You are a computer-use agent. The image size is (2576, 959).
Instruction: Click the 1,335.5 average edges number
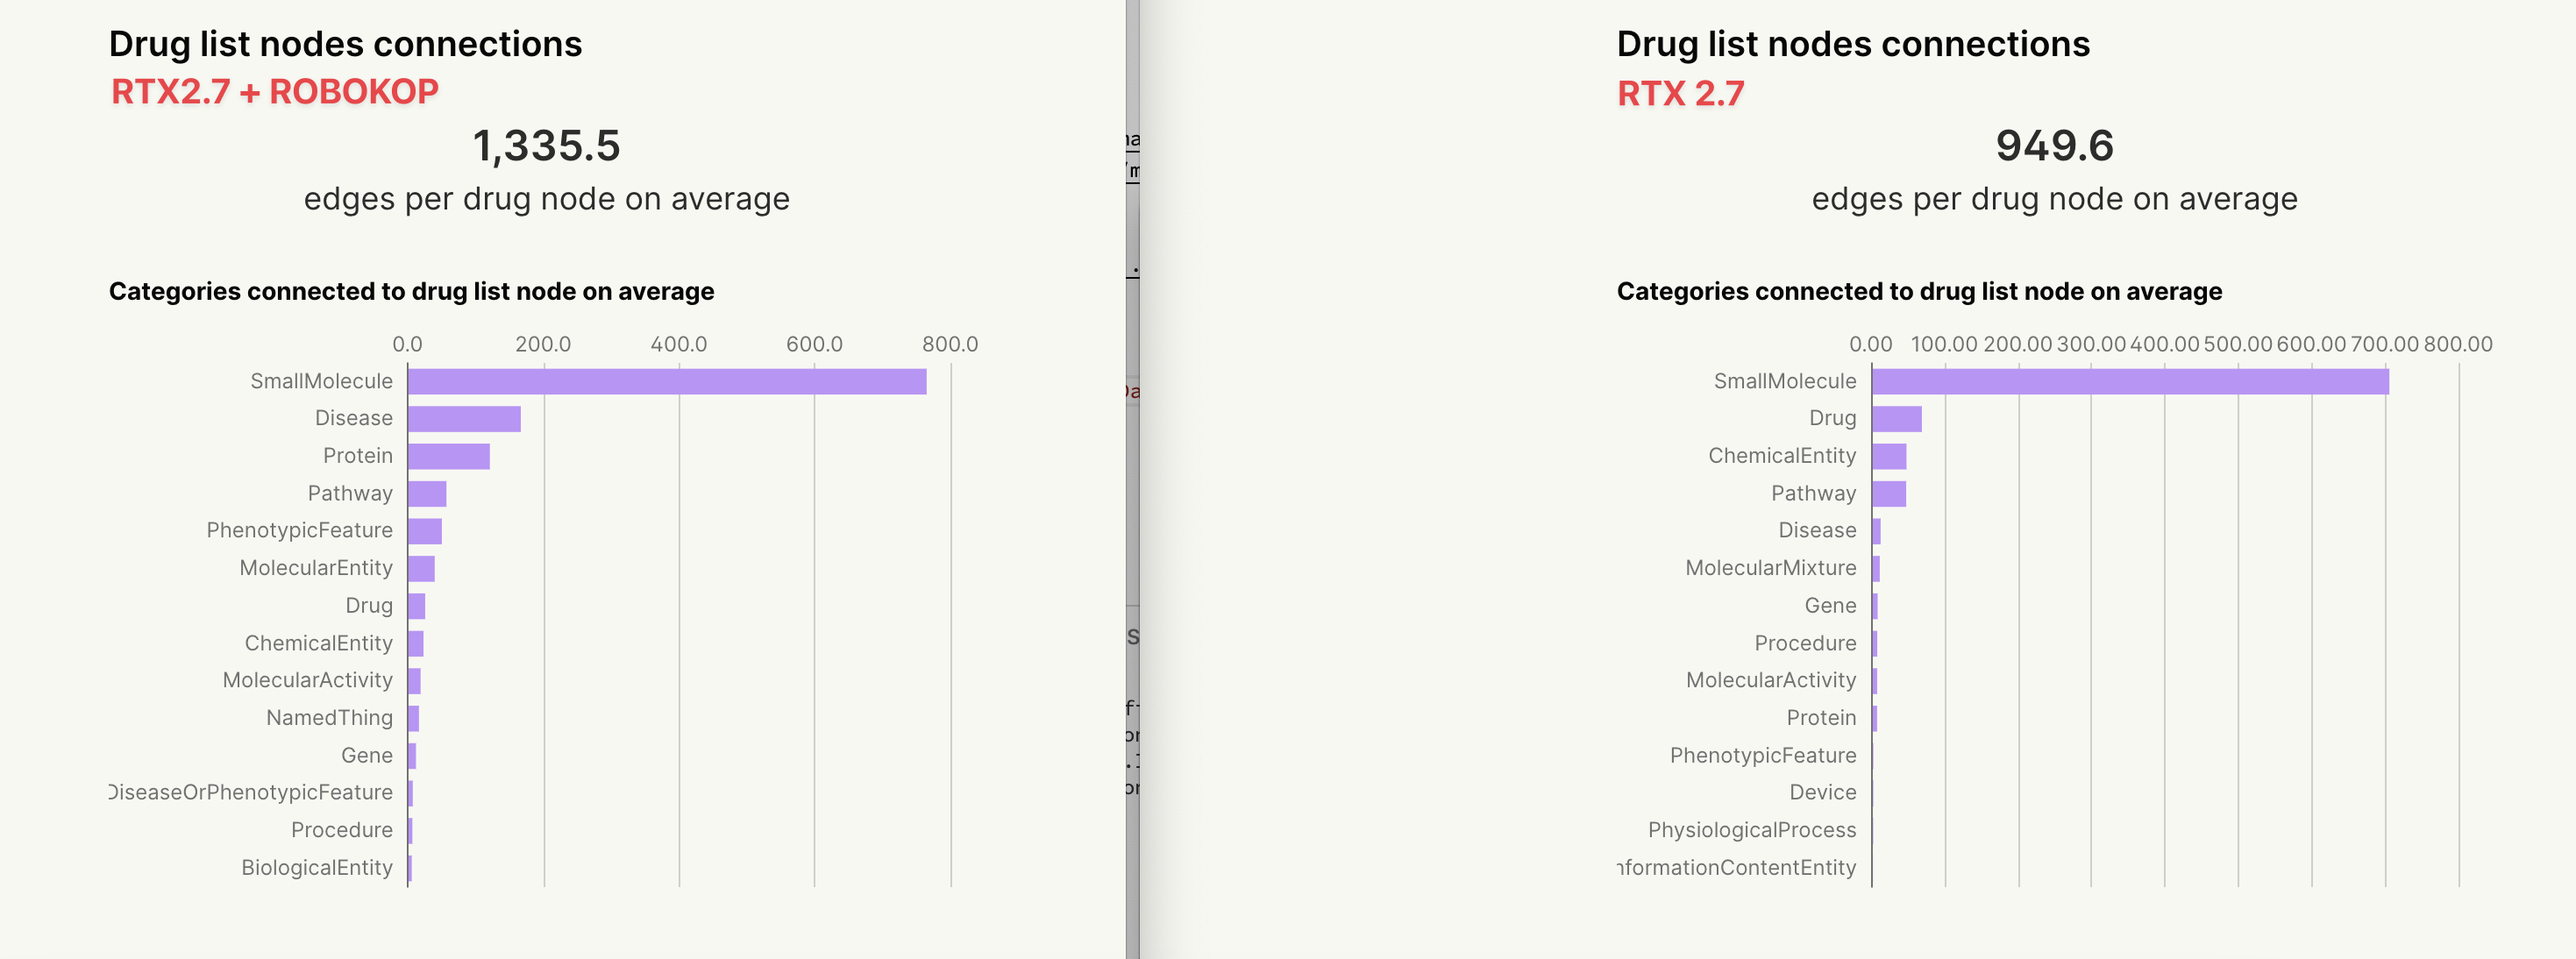(546, 146)
